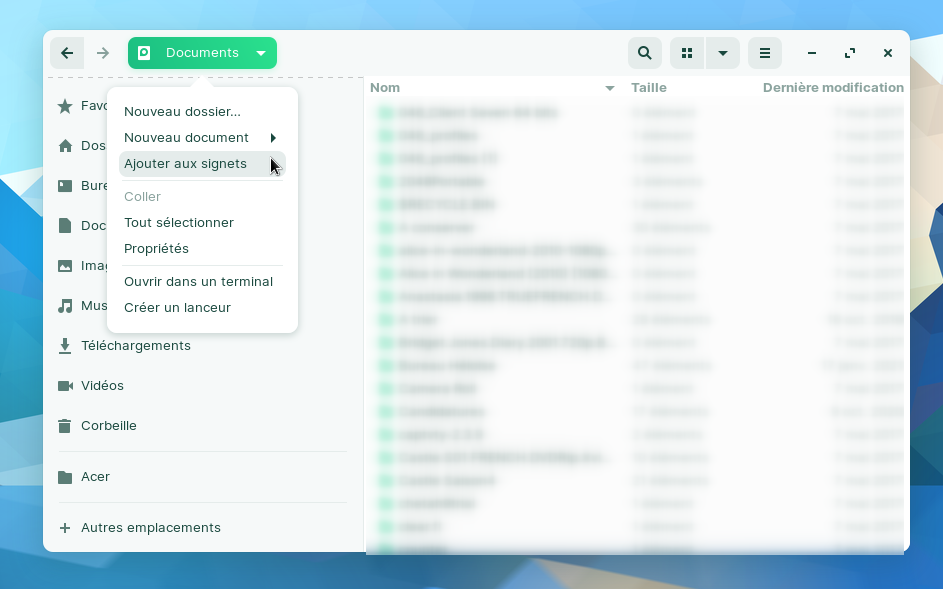
Task: Click Ouvrir dans un terminal
Action: click(x=198, y=282)
